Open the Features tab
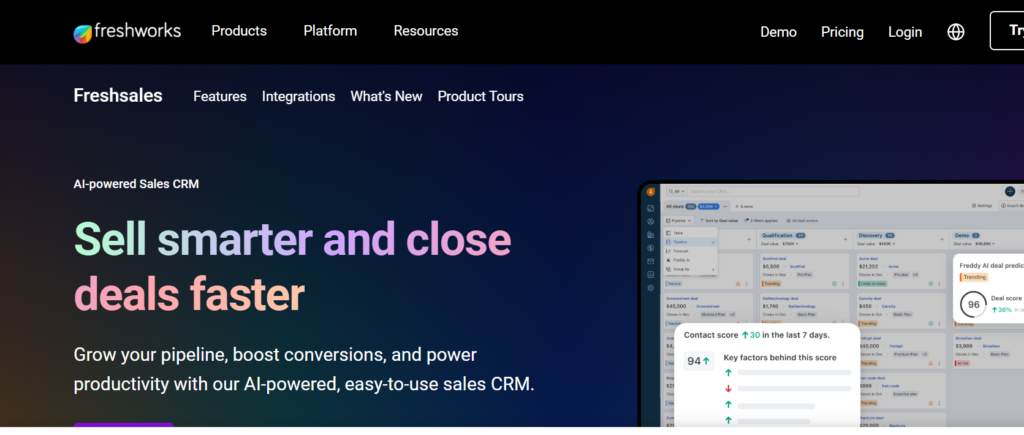1024x435 pixels. [x=220, y=96]
